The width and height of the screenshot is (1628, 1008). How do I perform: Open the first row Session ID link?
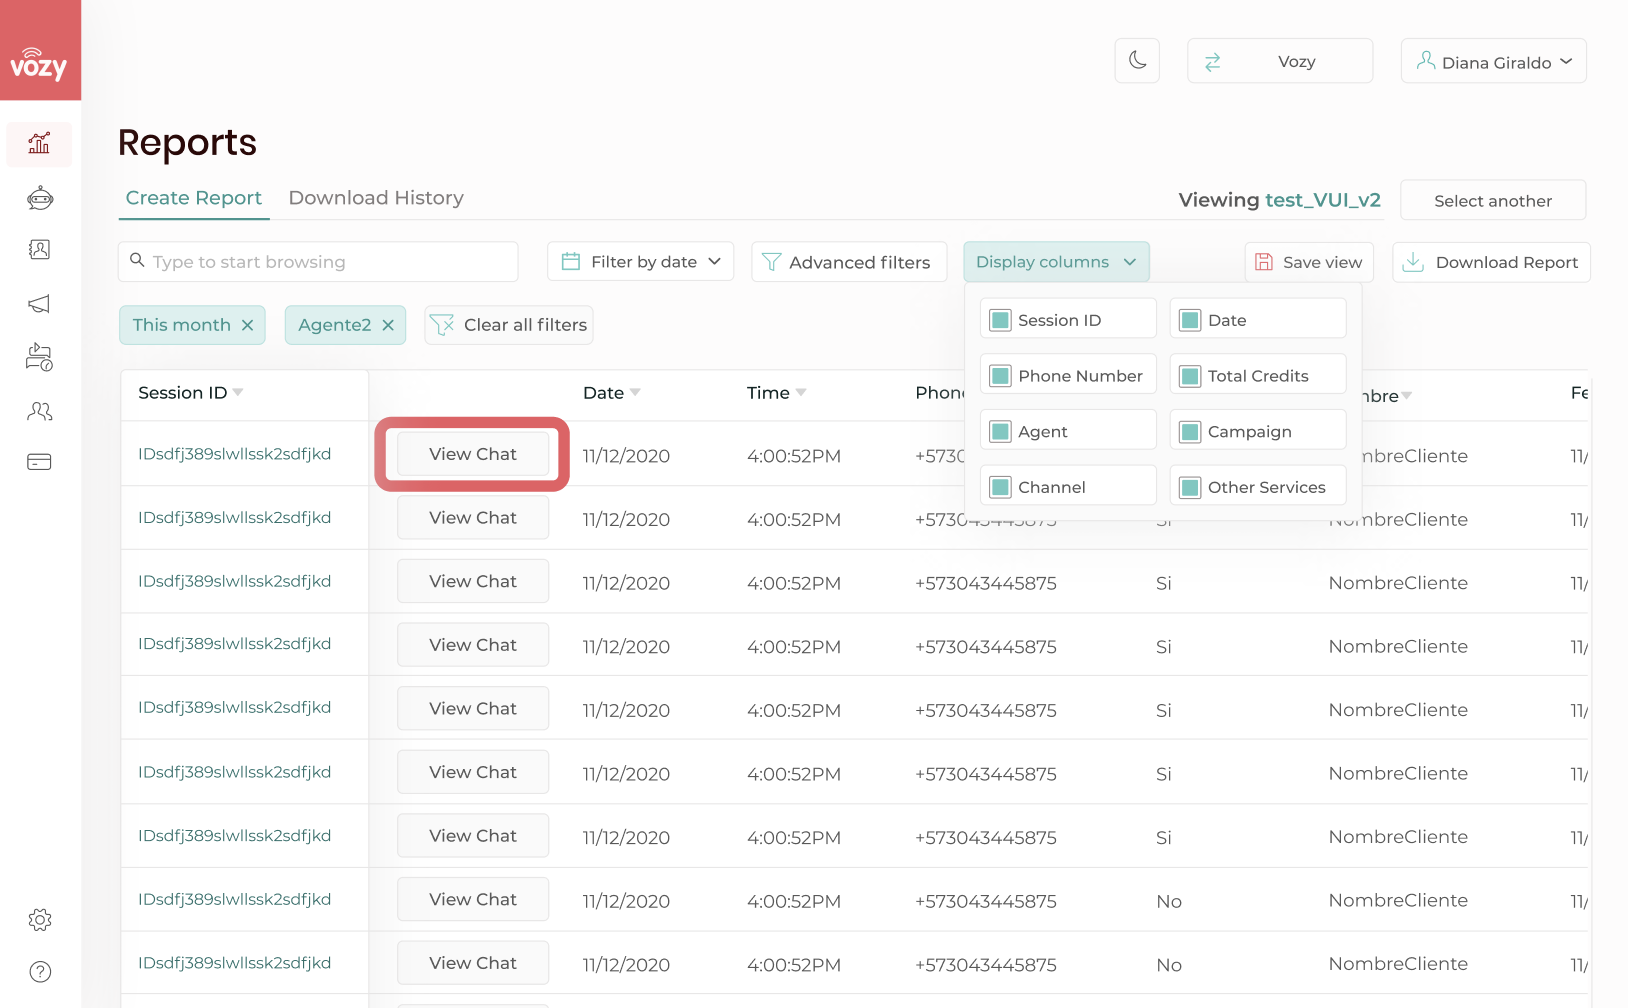[x=234, y=454]
